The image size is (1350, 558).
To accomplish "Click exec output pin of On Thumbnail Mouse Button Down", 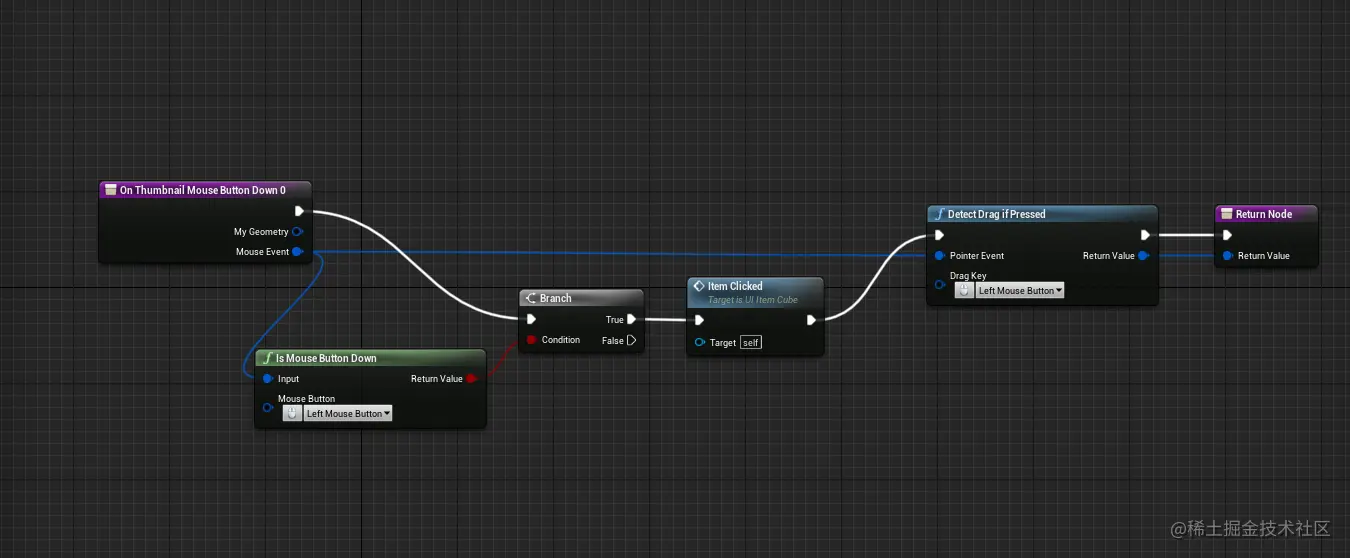I will coord(299,211).
